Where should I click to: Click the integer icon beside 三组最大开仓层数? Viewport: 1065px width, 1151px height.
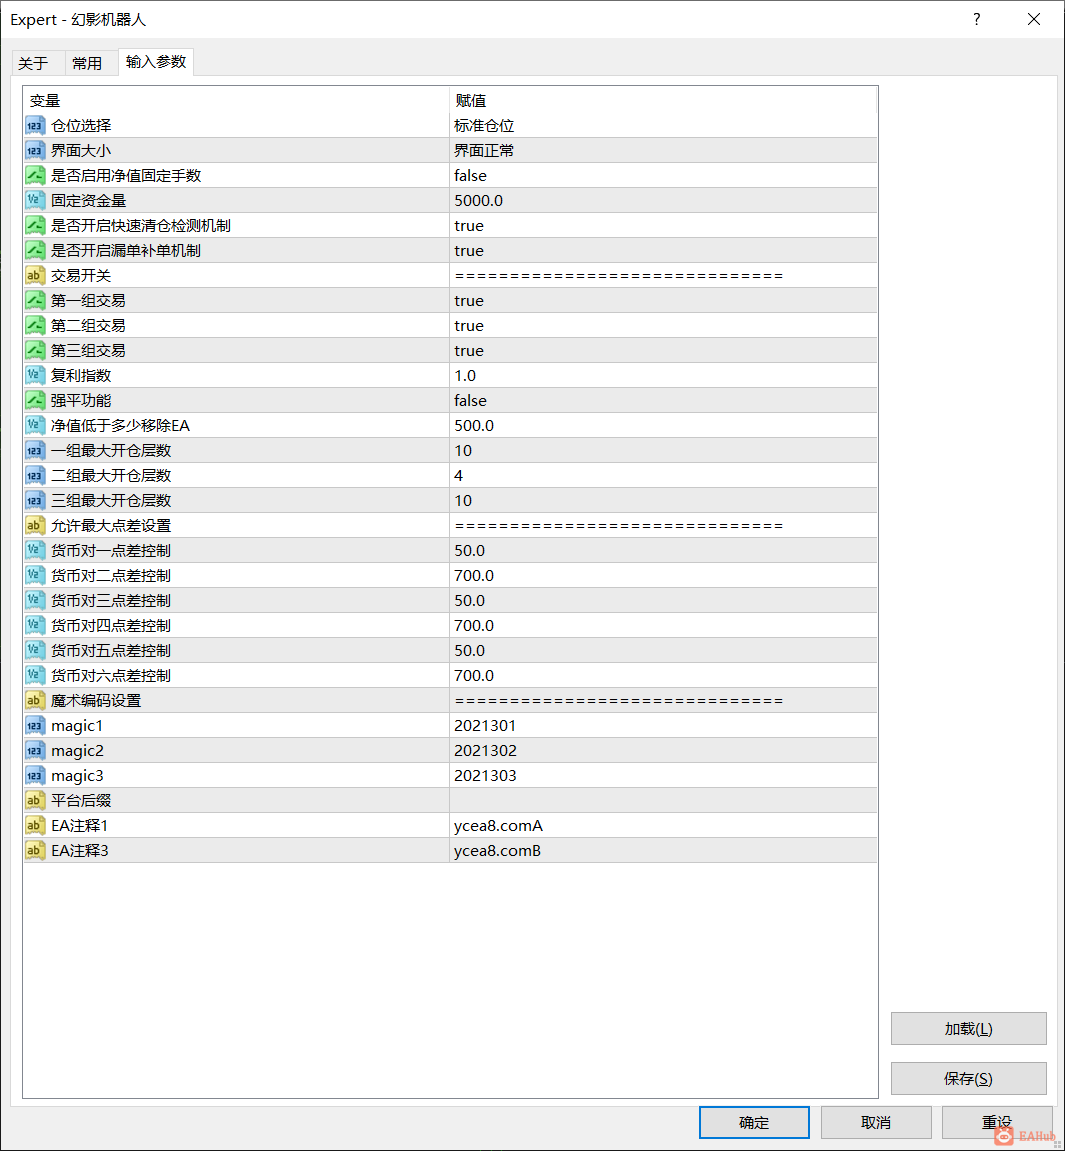coord(35,500)
